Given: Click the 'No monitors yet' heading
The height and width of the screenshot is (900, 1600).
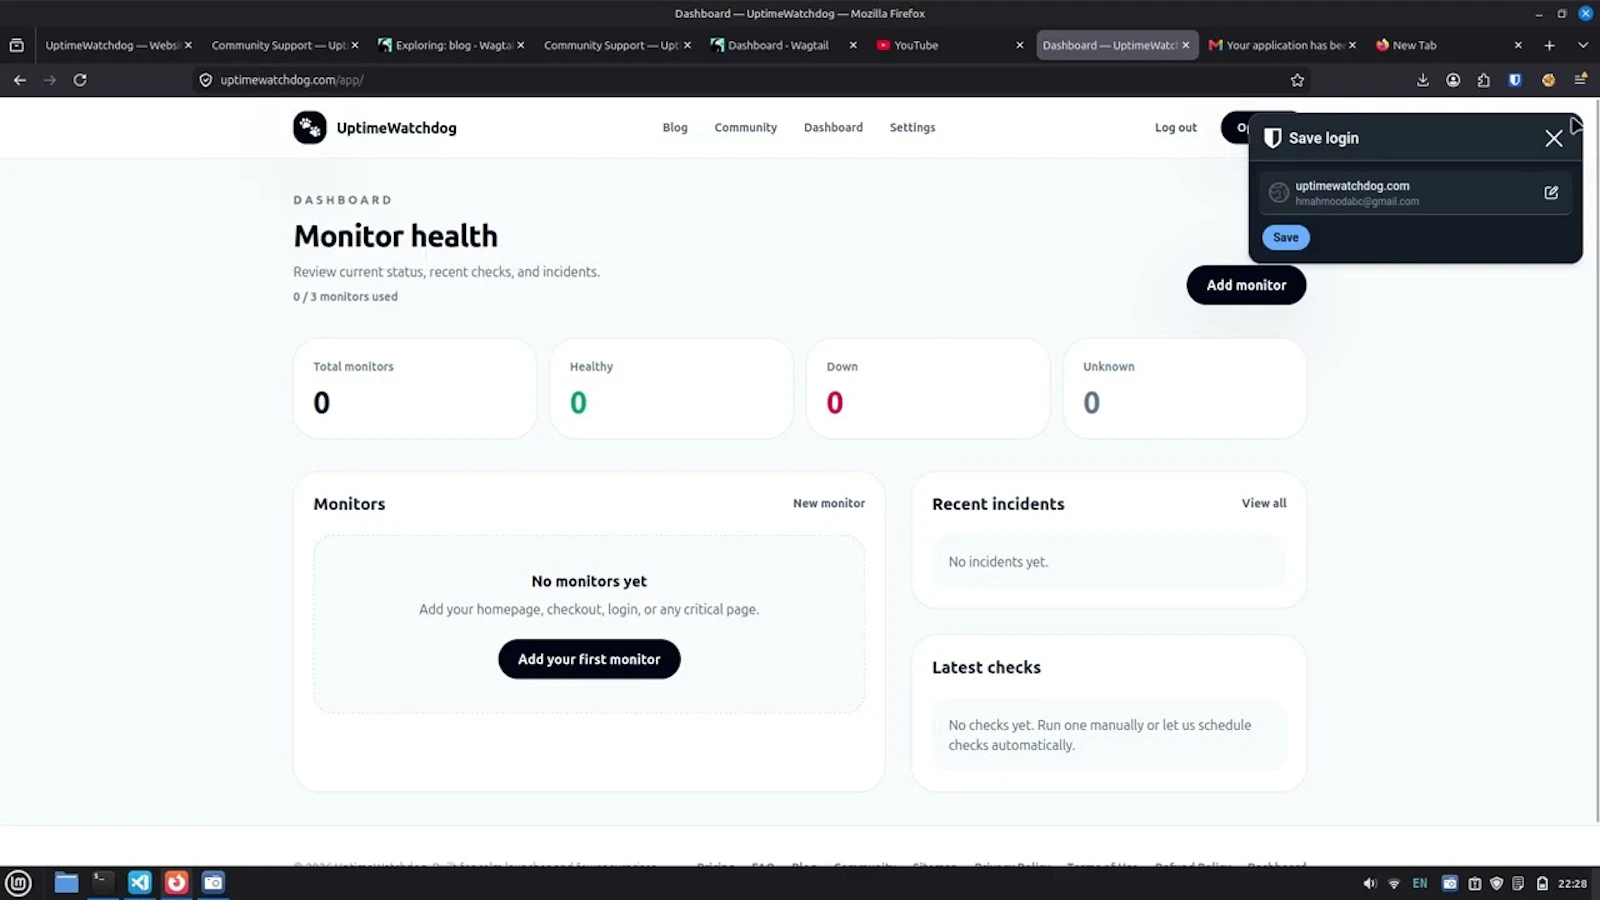Looking at the screenshot, I should 589,581.
